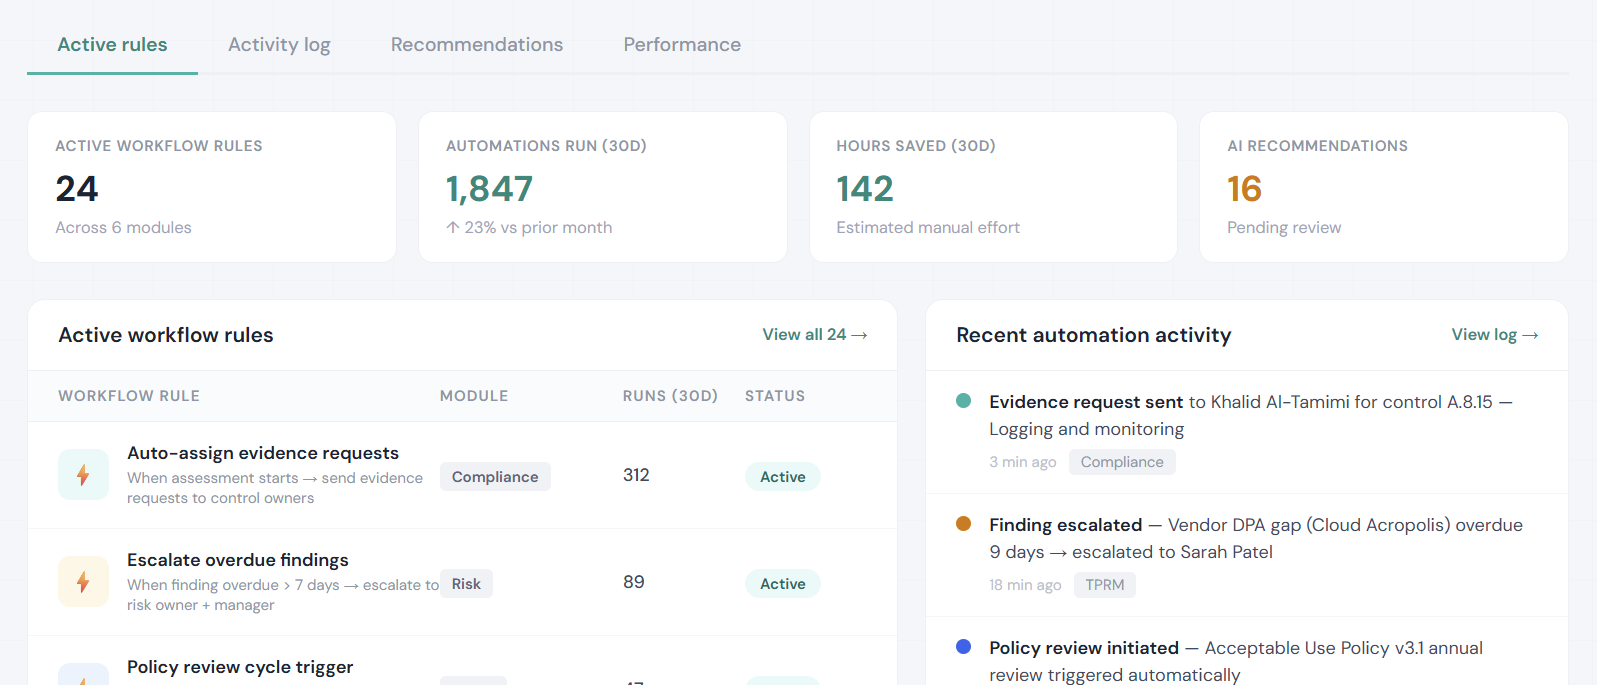This screenshot has height=685, width=1597.
Task: Click the Workflow Rule column header
Action: (129, 396)
